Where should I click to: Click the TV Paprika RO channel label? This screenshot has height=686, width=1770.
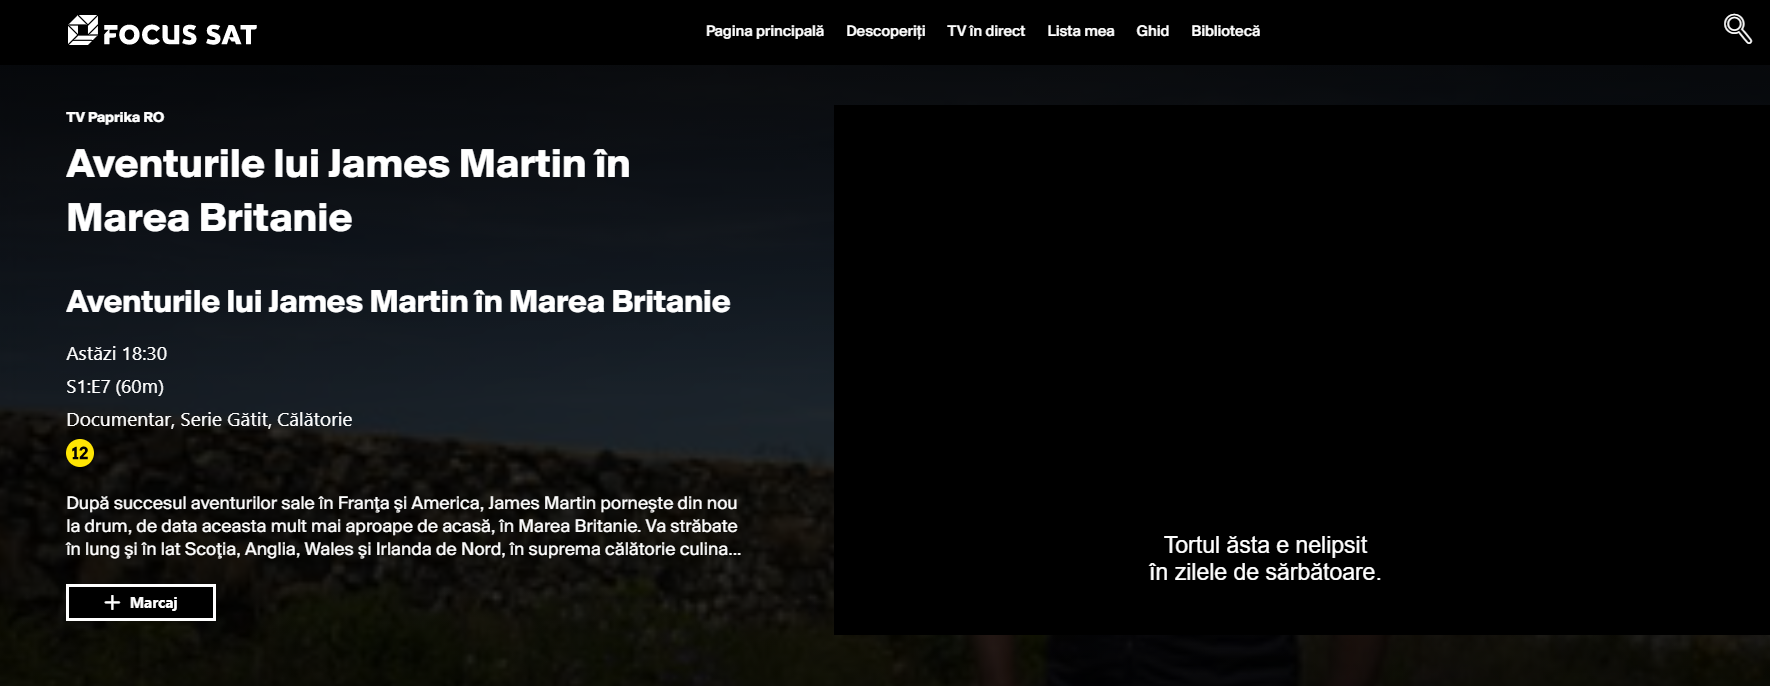(115, 117)
